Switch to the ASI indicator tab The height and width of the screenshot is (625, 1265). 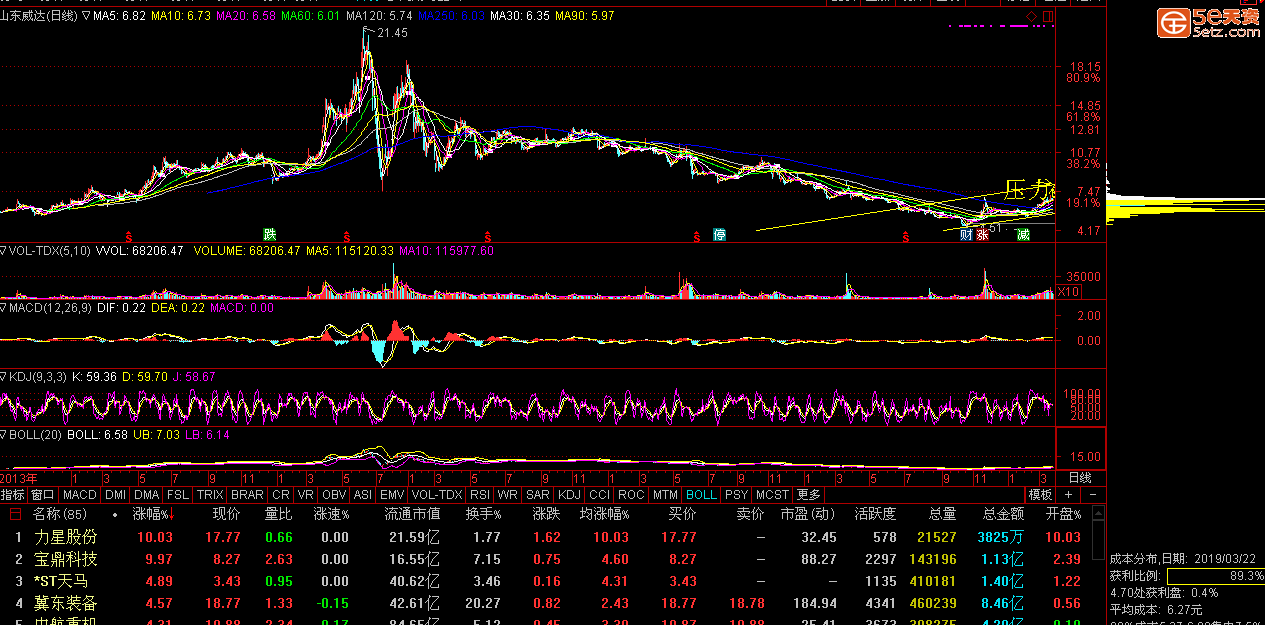point(363,494)
